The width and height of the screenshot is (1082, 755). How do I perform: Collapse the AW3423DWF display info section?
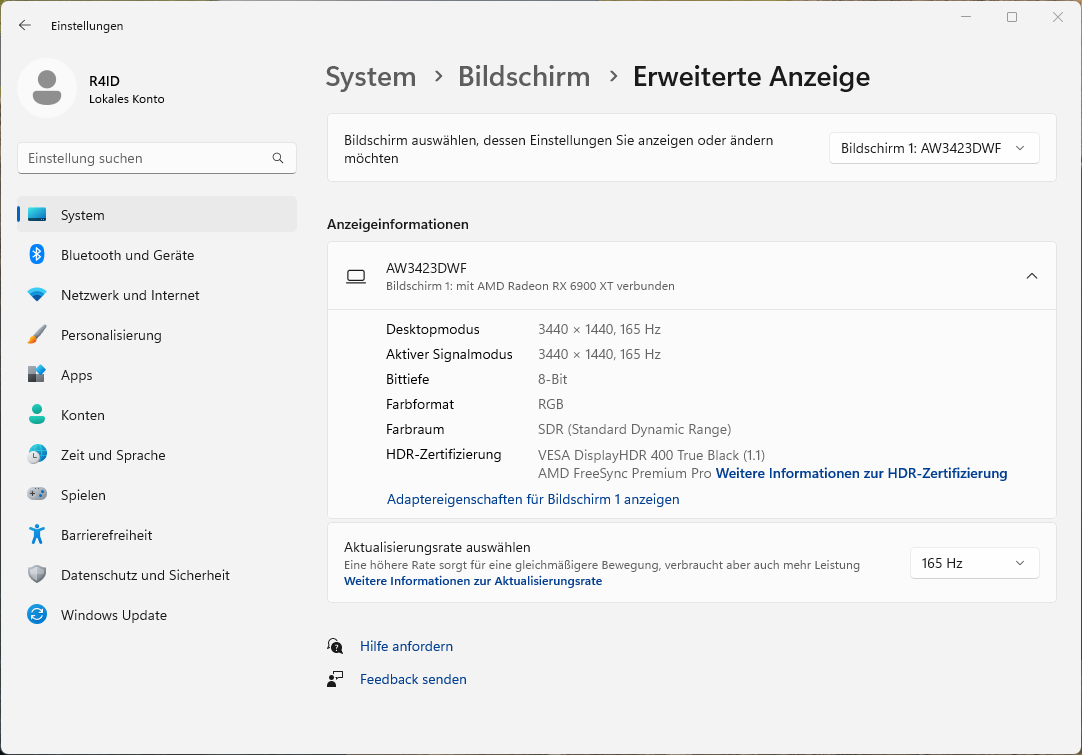[1032, 276]
